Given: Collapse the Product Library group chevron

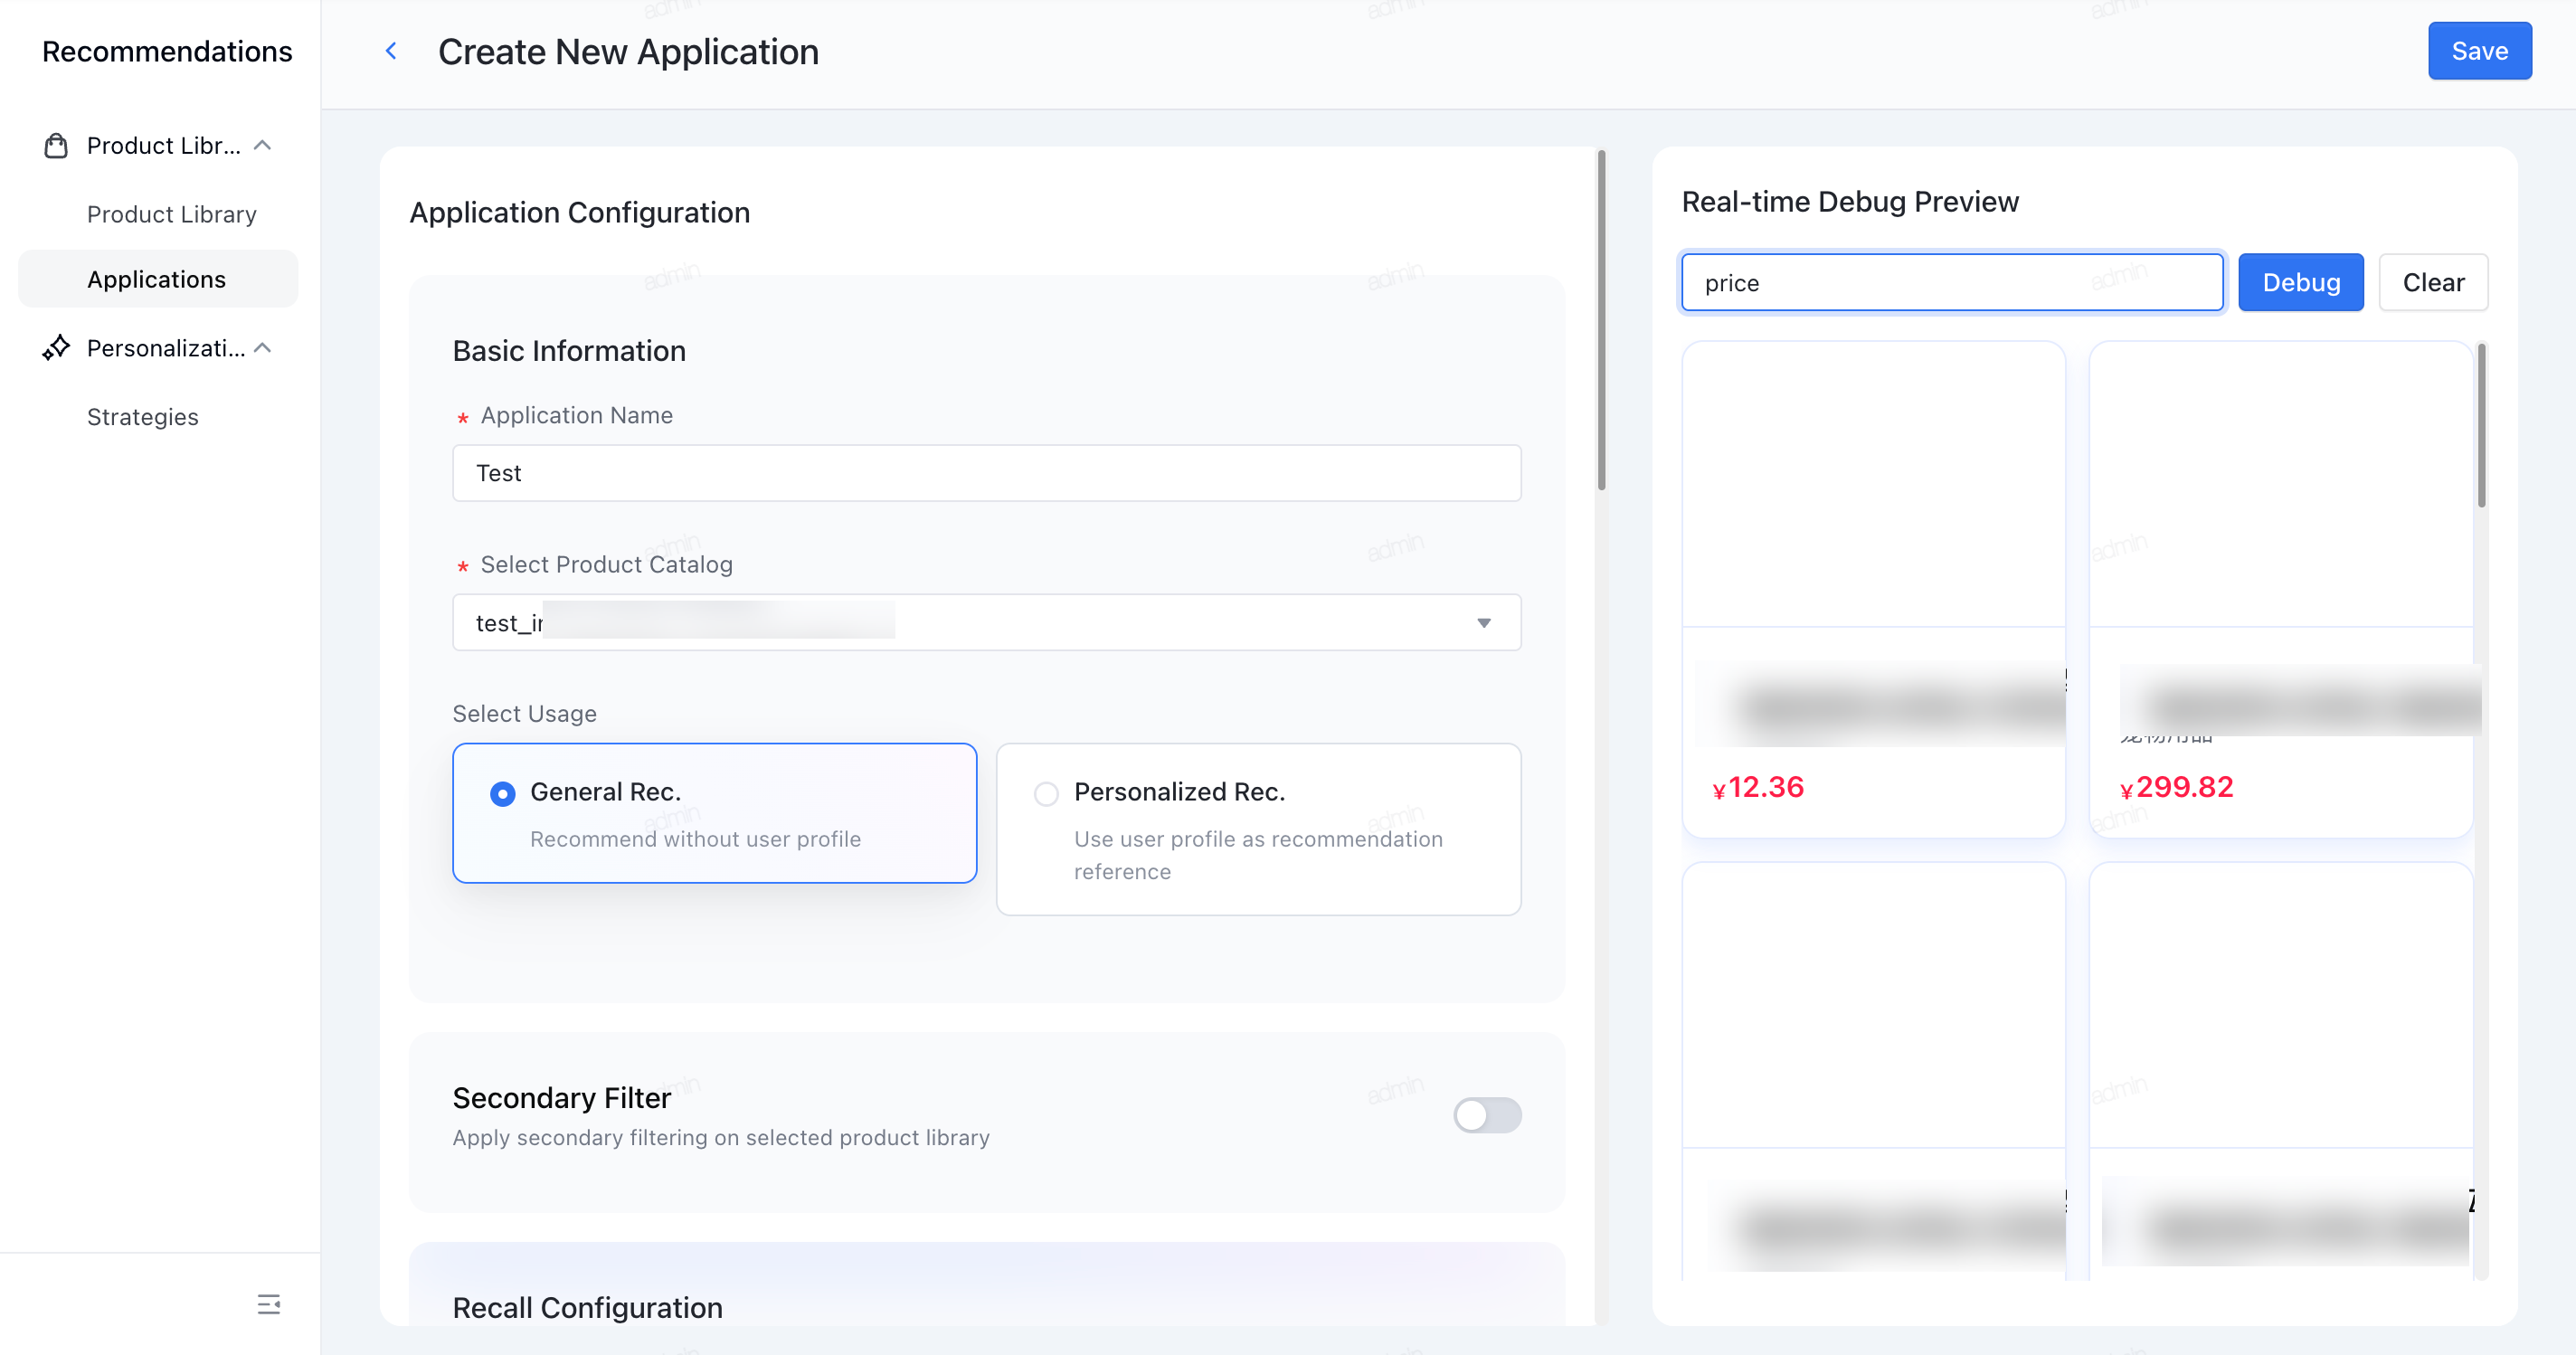Looking at the screenshot, I should 263,145.
